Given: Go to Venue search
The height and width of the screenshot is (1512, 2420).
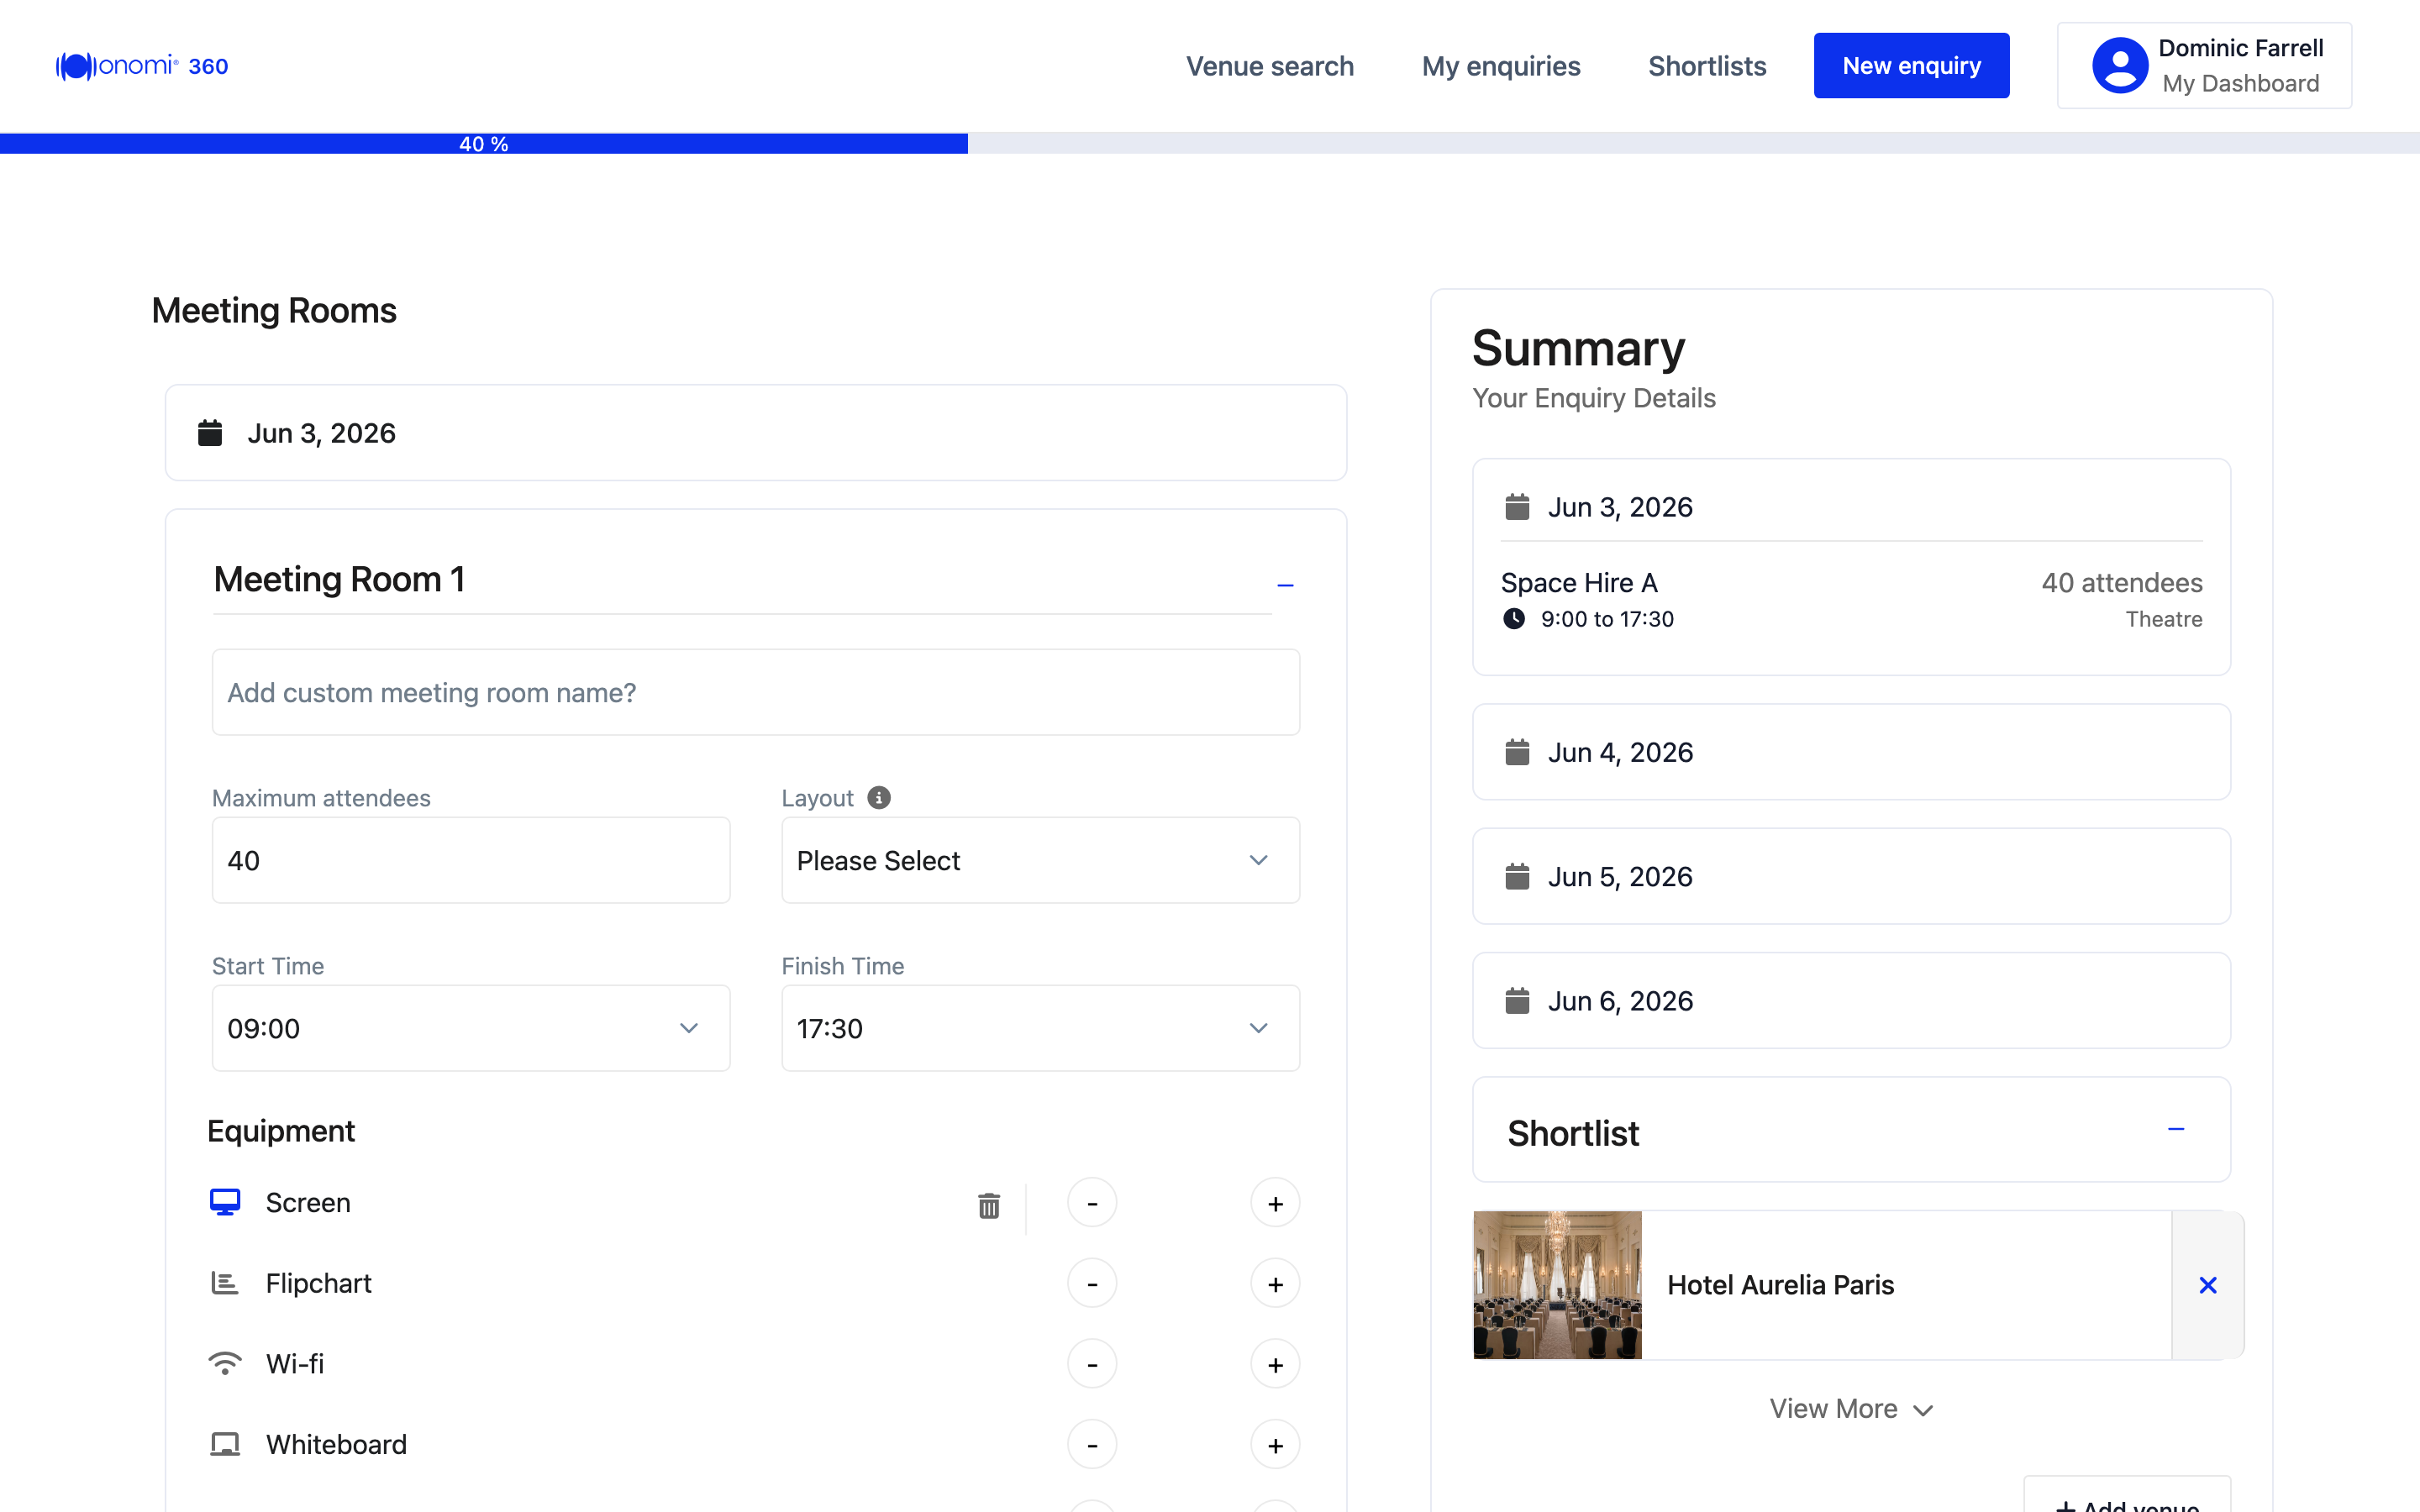Looking at the screenshot, I should click(x=1270, y=66).
